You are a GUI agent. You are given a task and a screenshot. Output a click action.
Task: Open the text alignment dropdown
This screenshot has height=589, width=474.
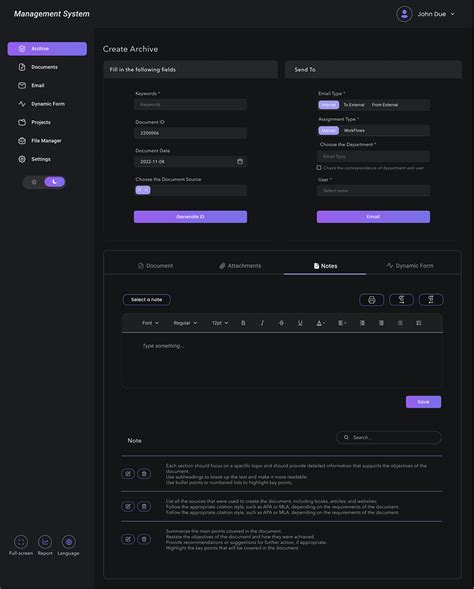click(342, 323)
